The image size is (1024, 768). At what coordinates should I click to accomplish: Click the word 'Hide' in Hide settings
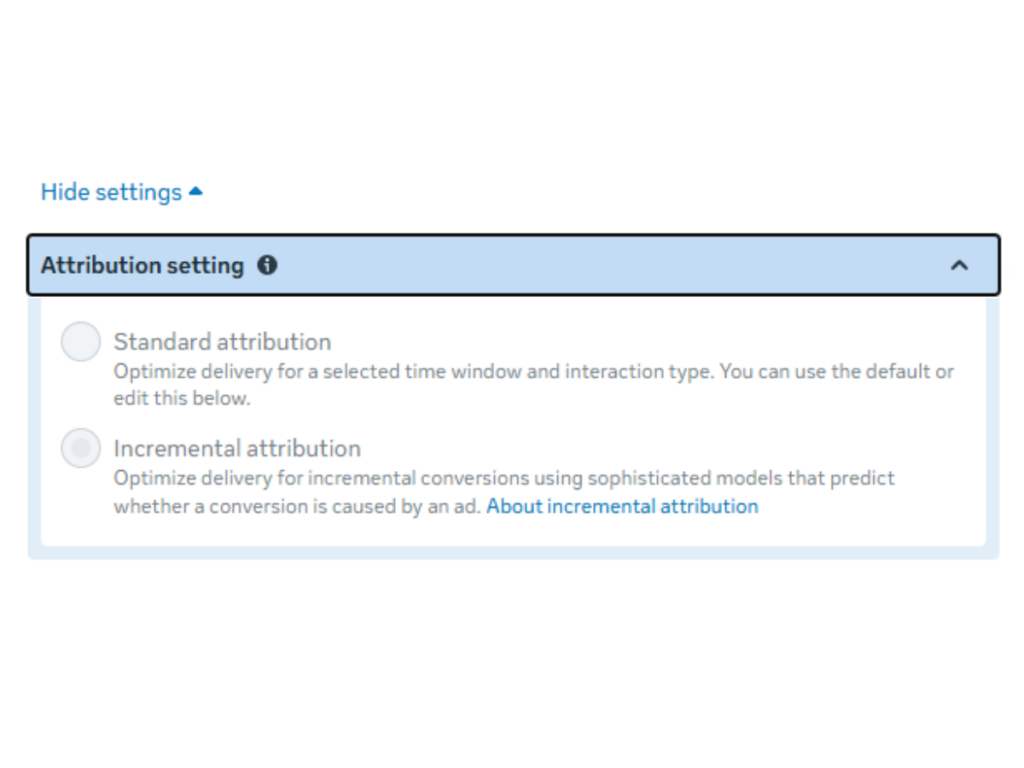pos(64,192)
